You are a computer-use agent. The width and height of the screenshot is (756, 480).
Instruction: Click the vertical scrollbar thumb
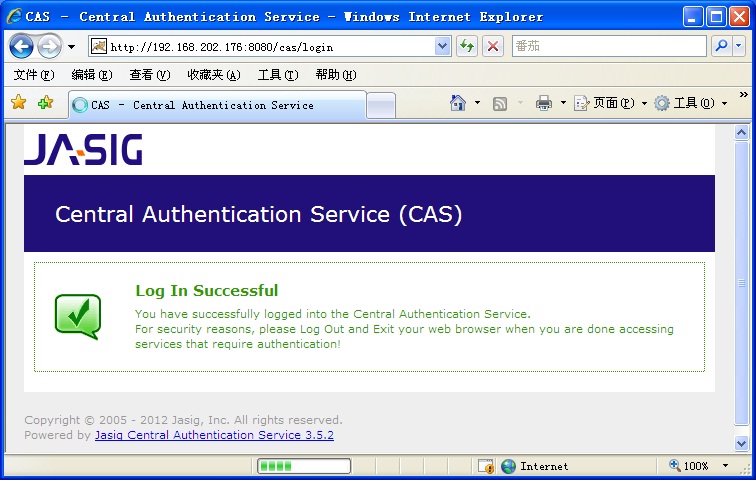click(742, 283)
